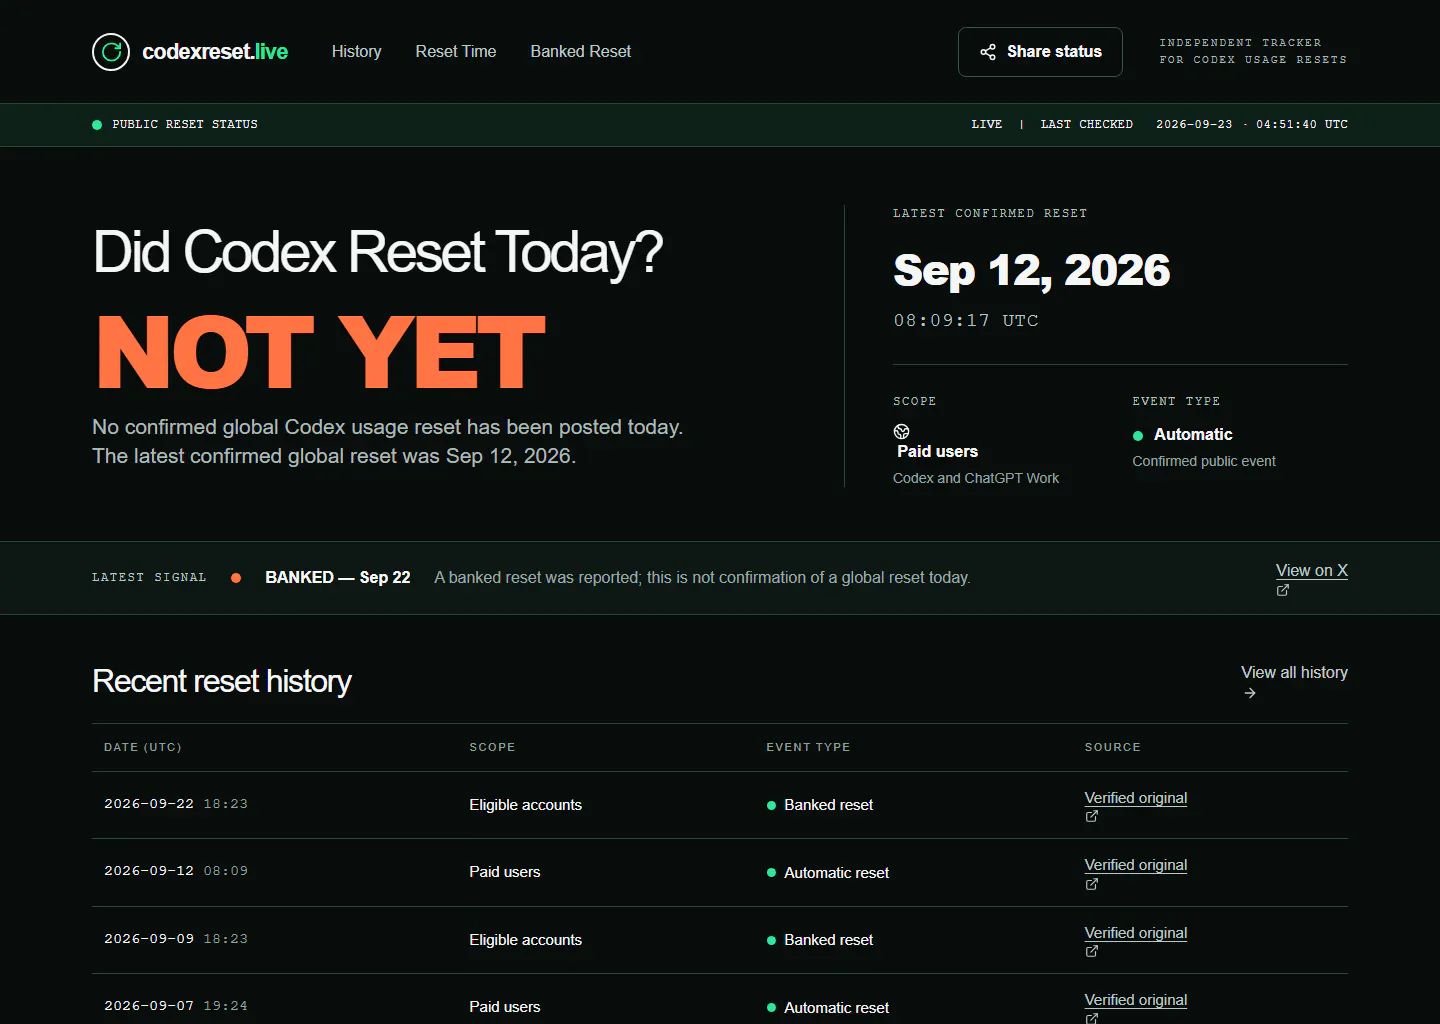Click green dot beside 2026-09-07 Automatic reset
The image size is (1440, 1024).
(x=771, y=1008)
